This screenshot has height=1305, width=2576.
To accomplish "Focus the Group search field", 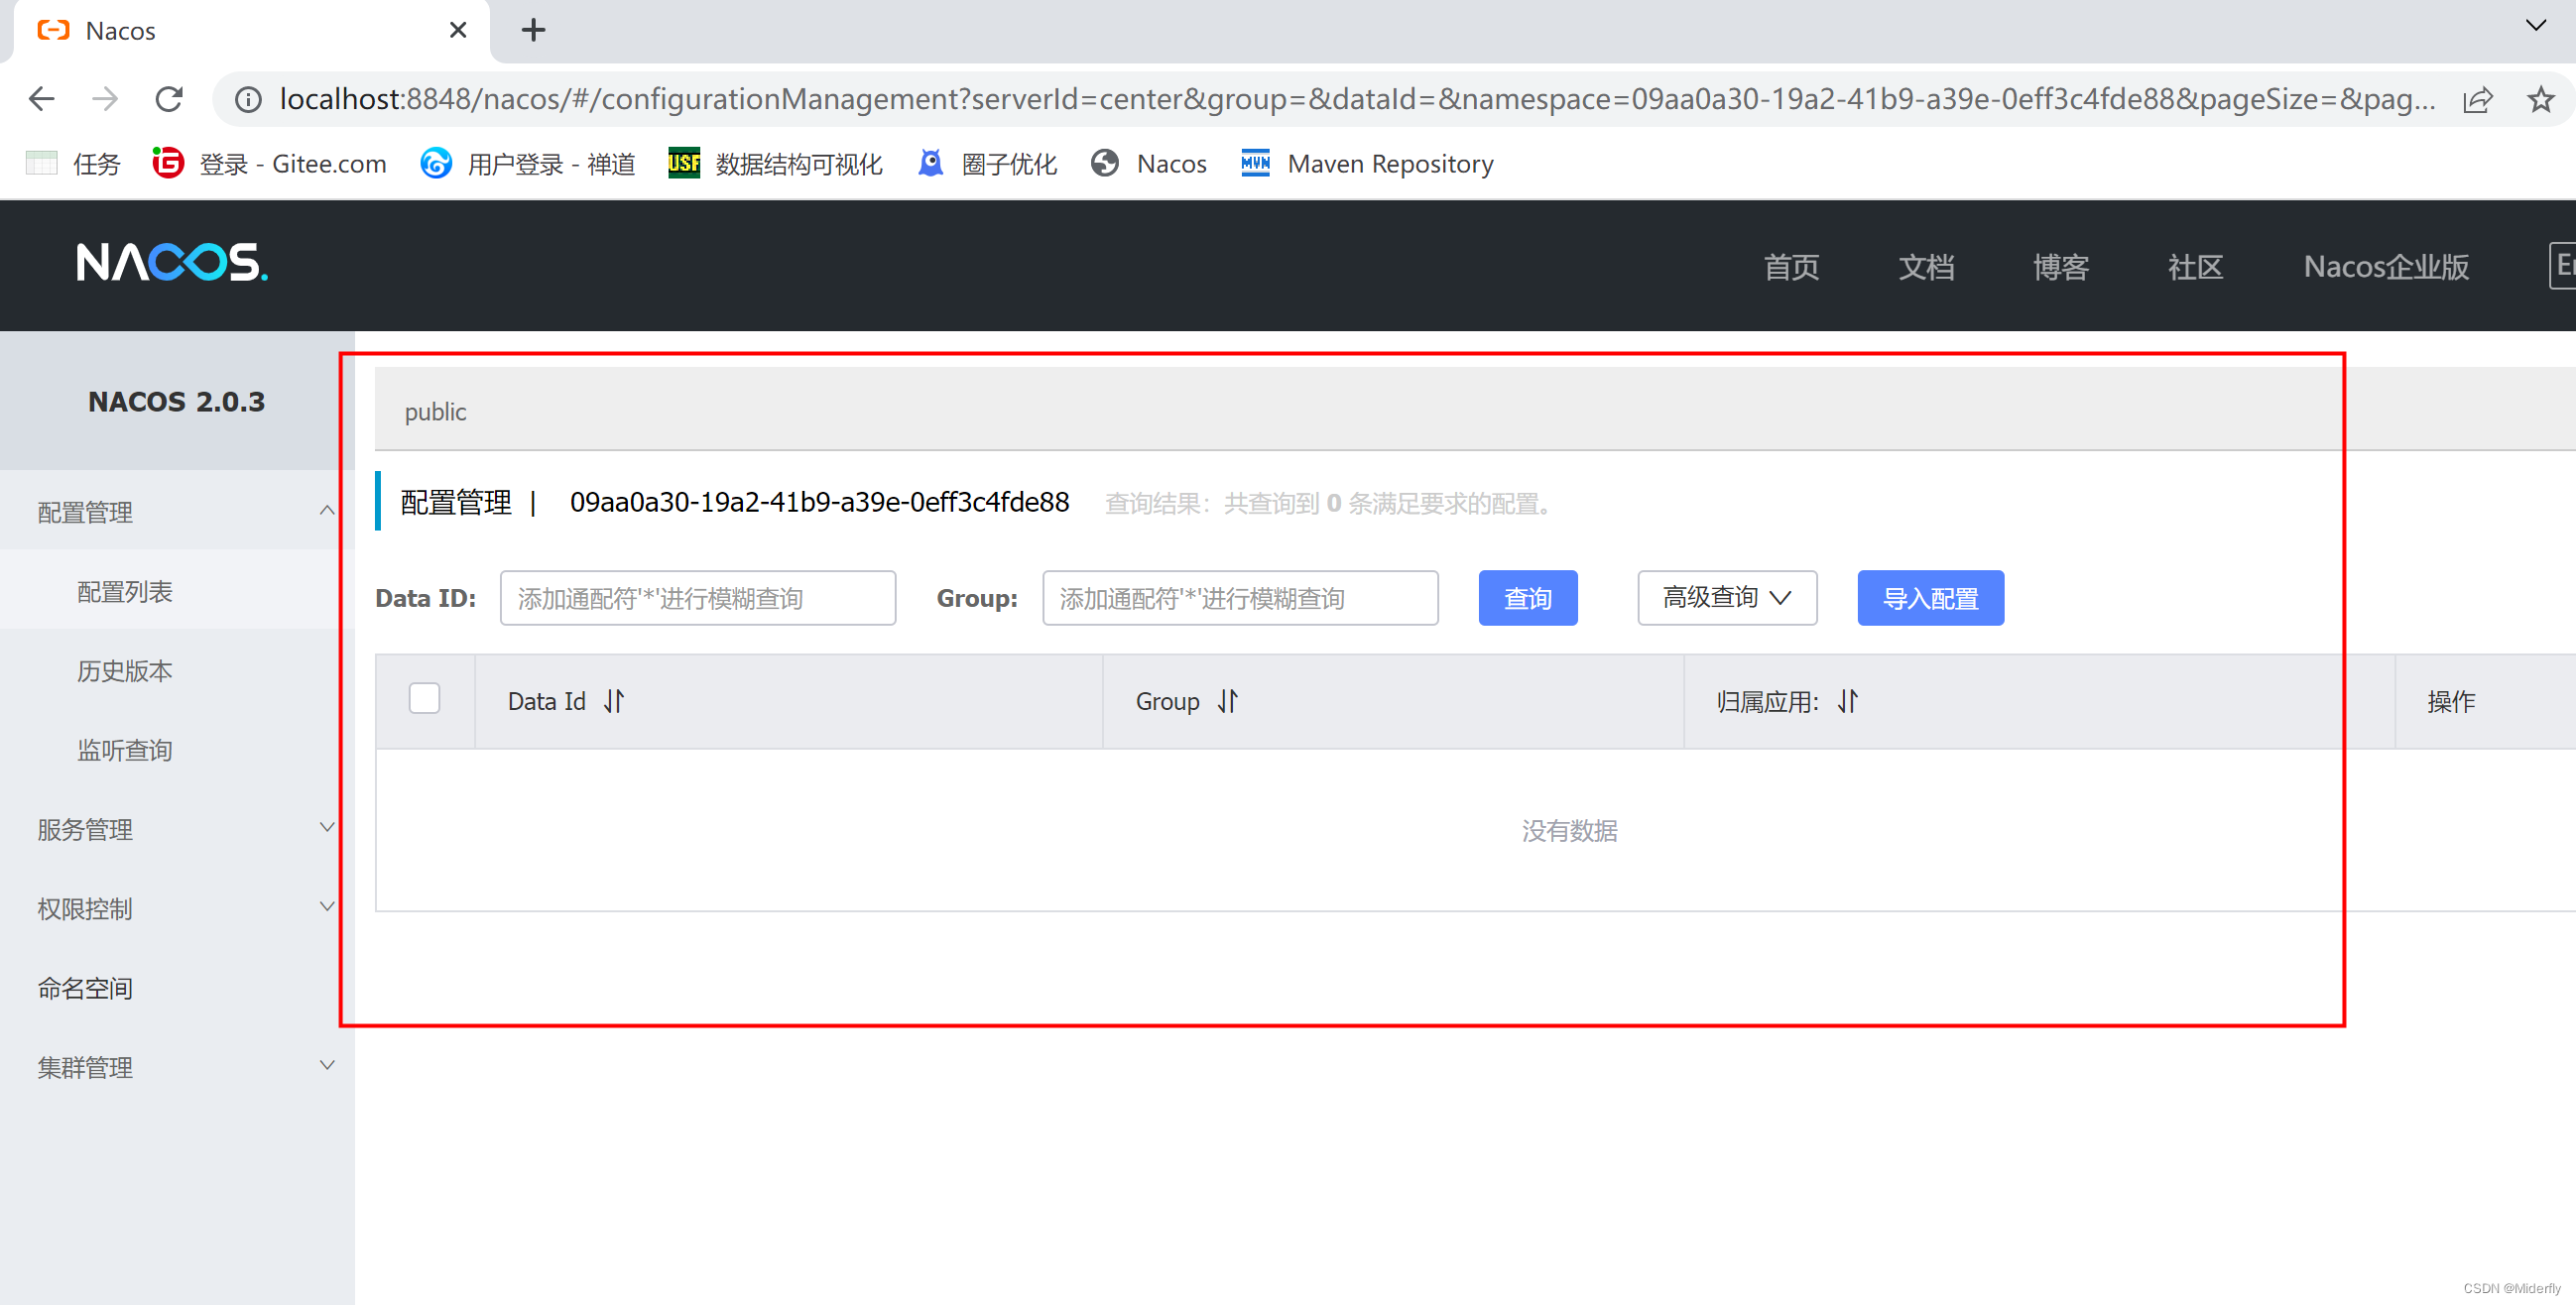I will click(1240, 598).
